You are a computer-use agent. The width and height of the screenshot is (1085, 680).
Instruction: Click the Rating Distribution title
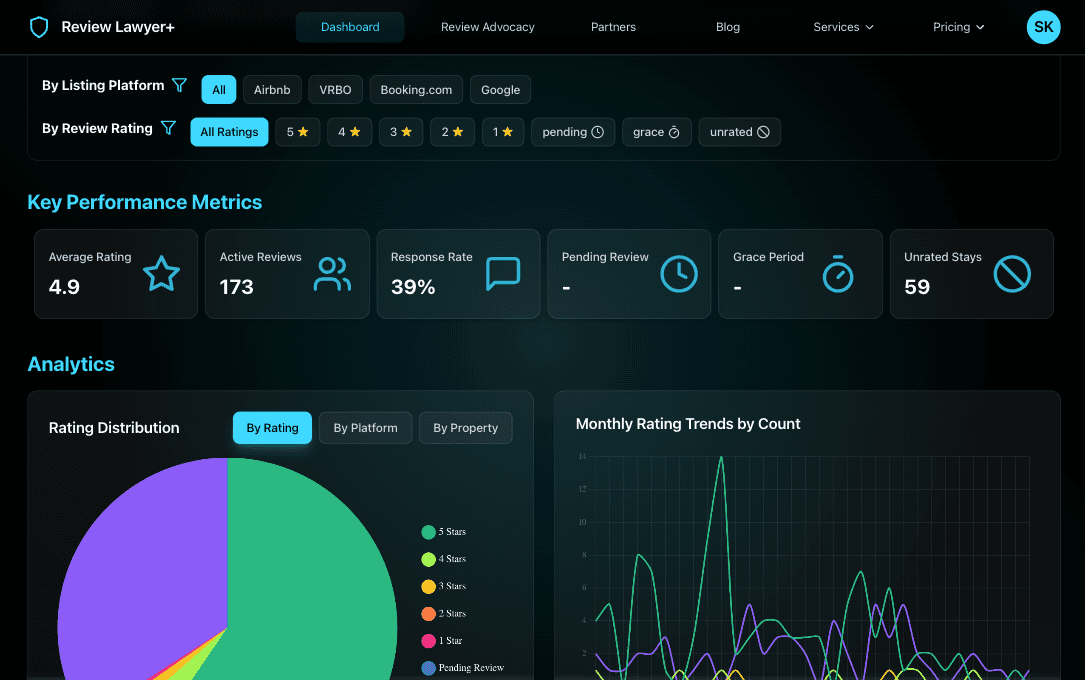click(114, 428)
